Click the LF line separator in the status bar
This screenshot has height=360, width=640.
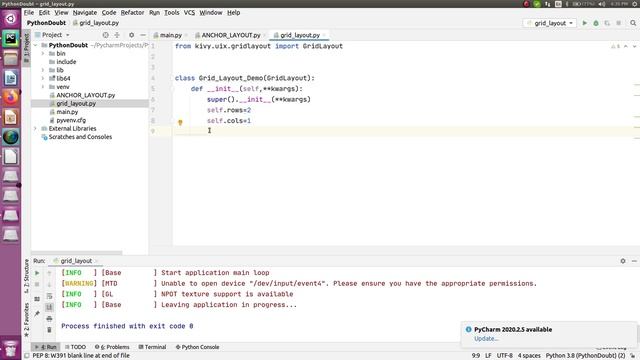coord(488,356)
